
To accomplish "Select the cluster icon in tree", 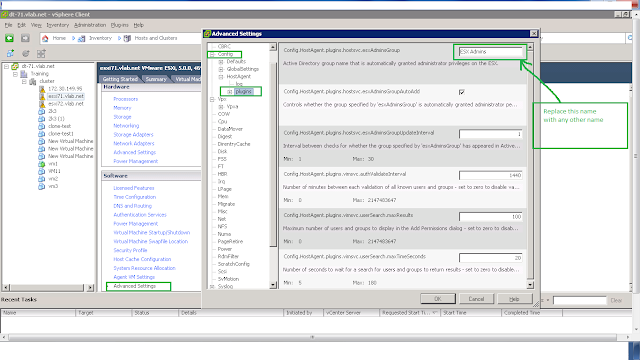I will pyautogui.click(x=33, y=82).
